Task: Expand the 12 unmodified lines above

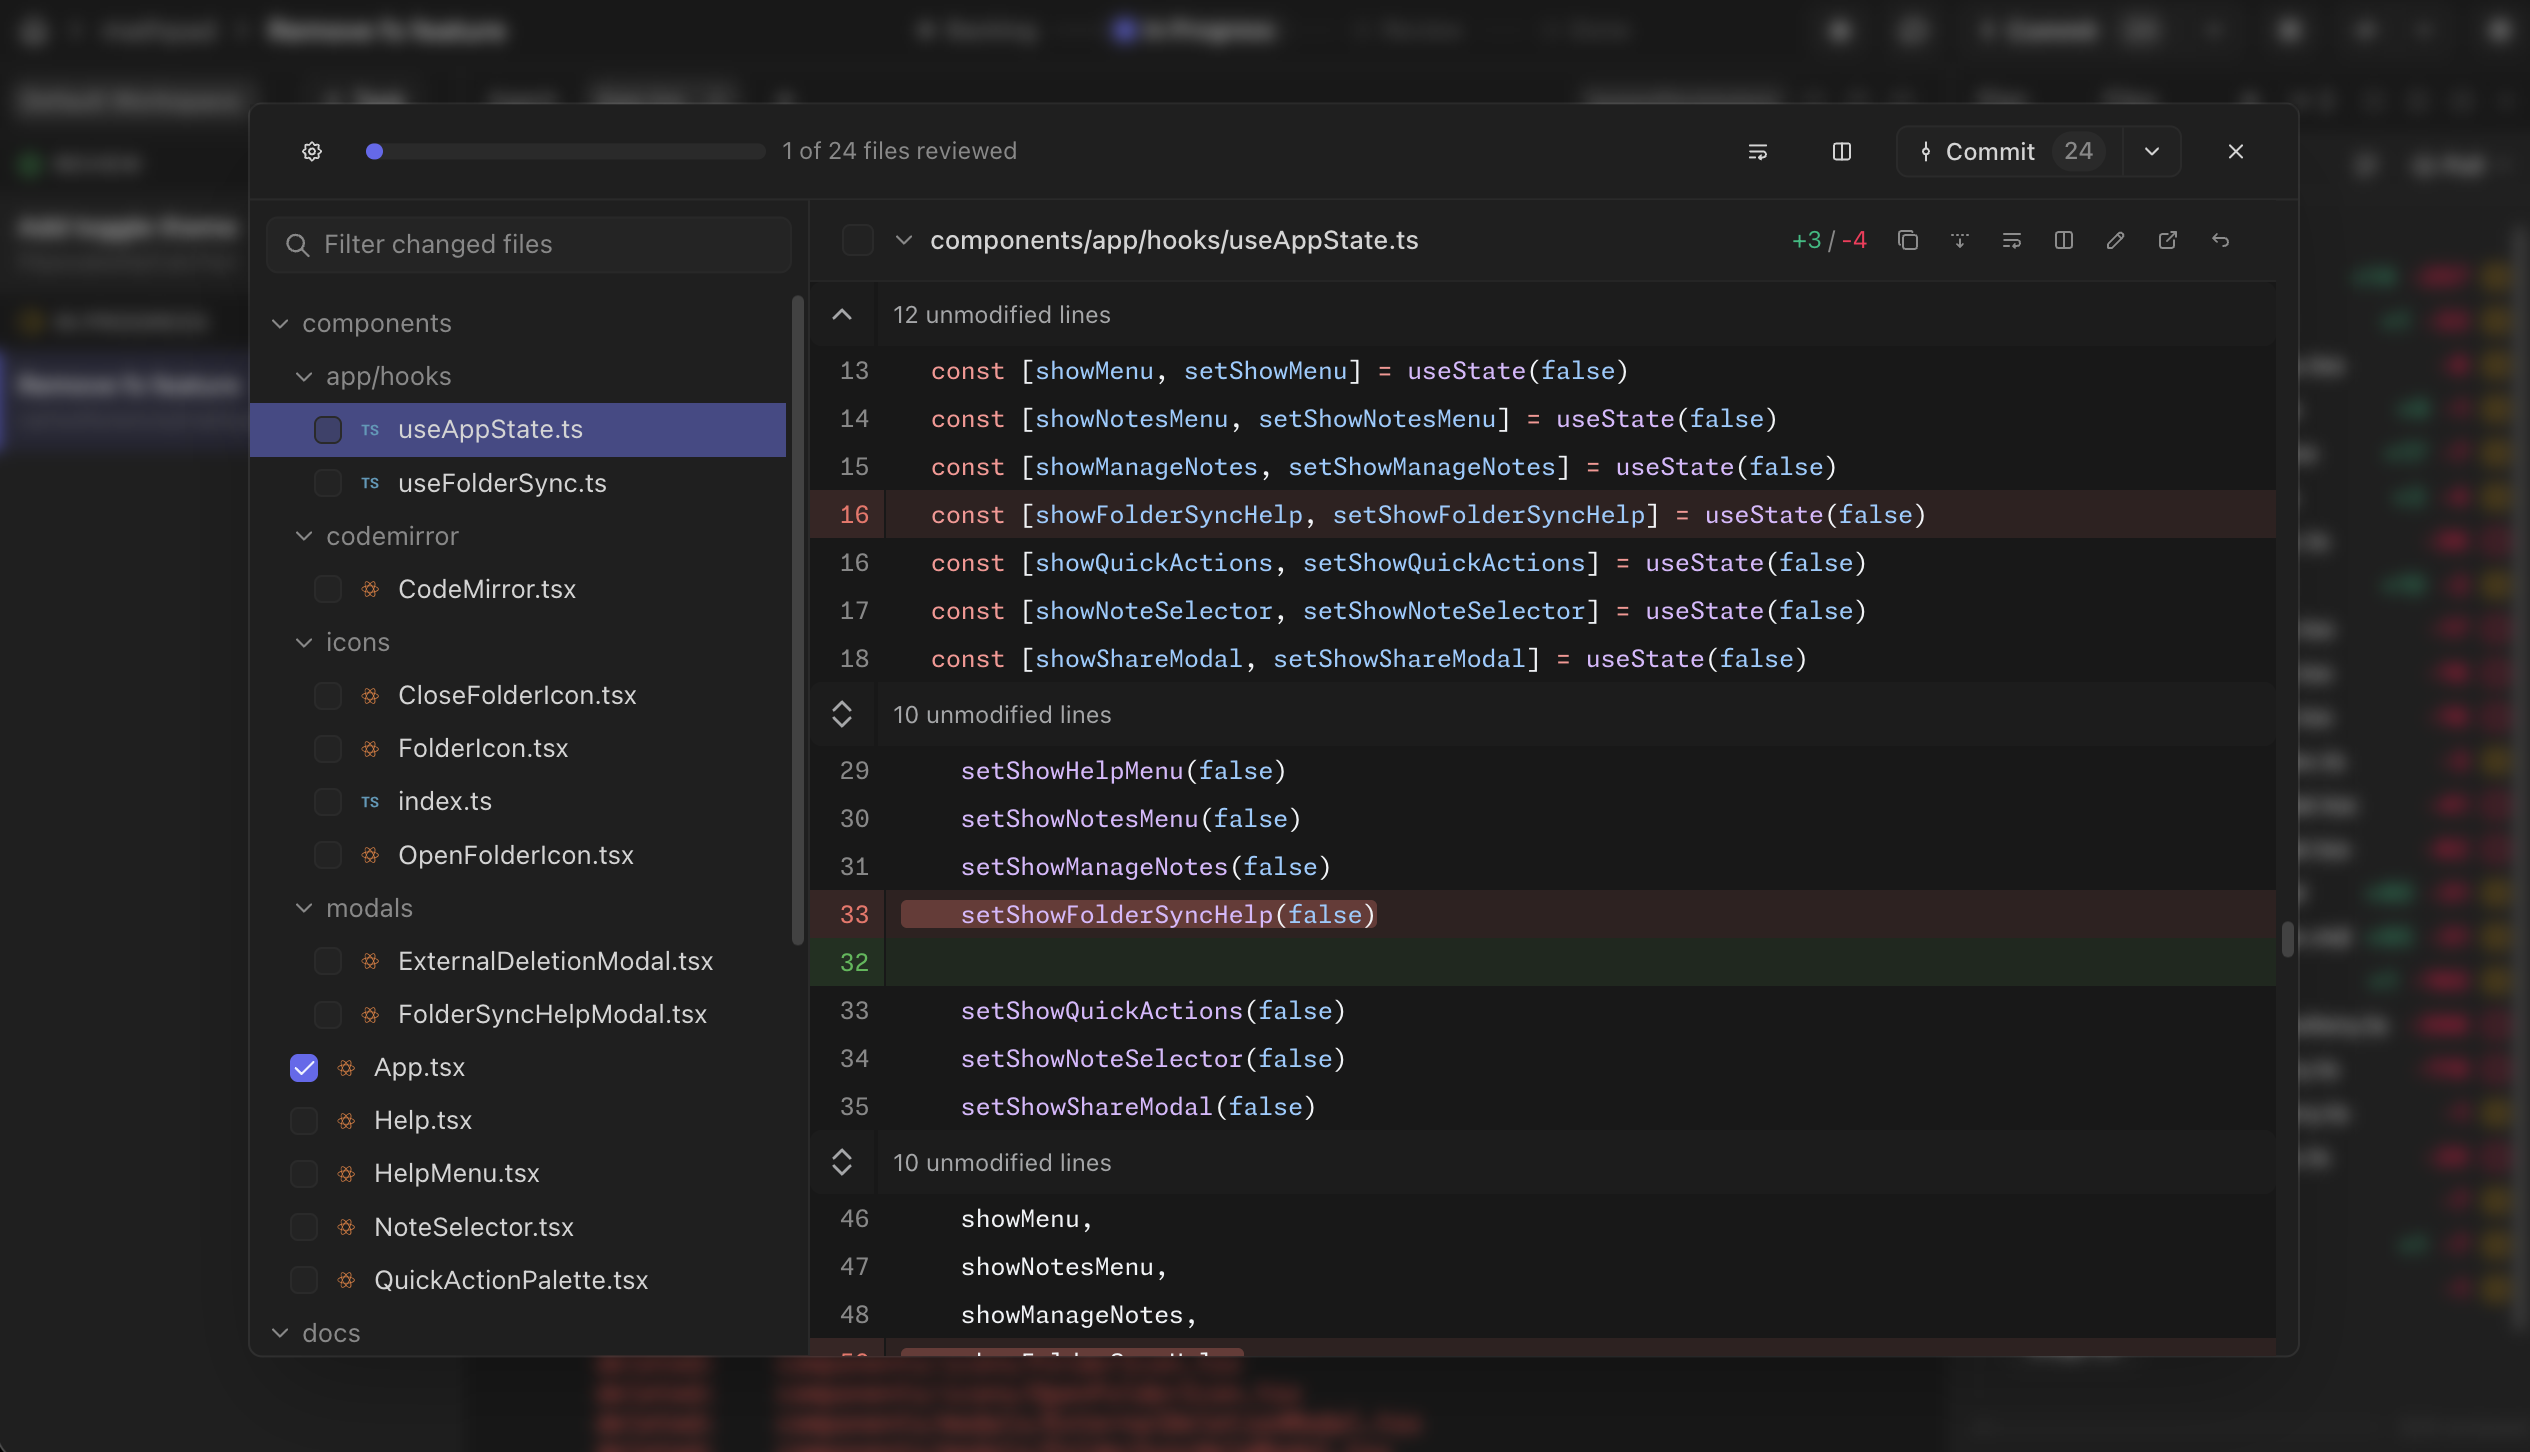Action: 842,314
